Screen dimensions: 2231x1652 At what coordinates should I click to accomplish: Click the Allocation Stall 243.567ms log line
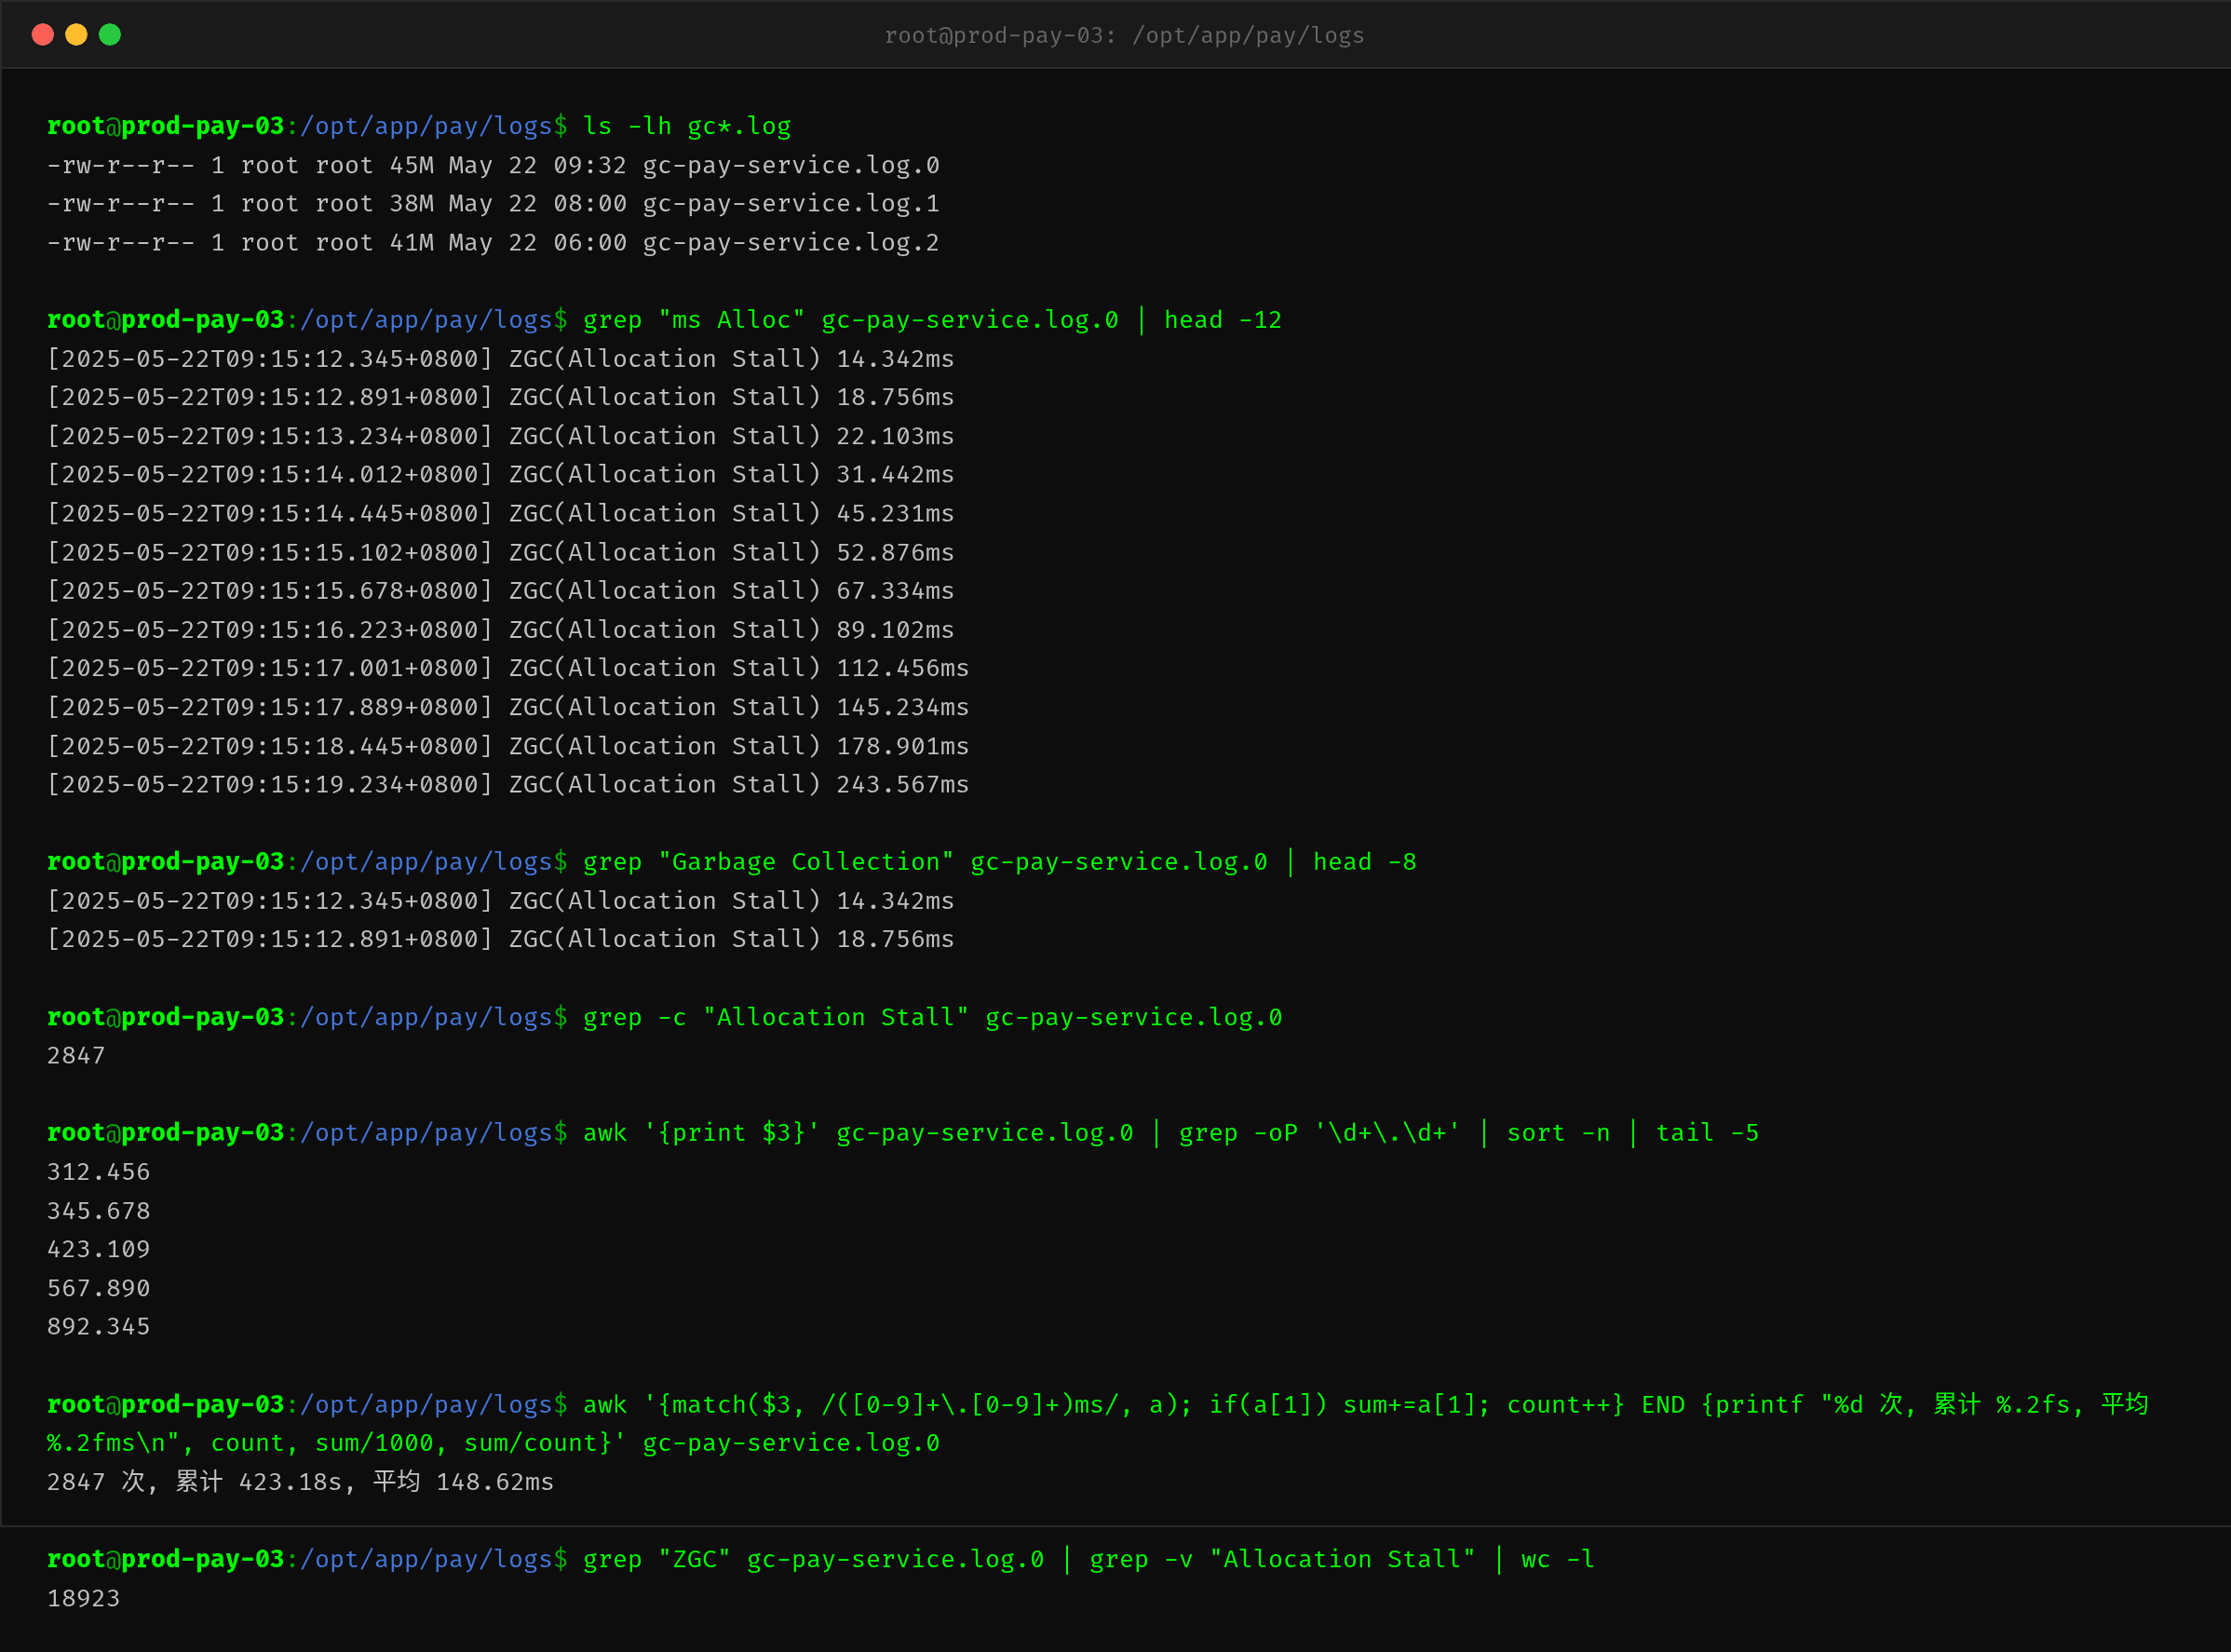pos(508,785)
